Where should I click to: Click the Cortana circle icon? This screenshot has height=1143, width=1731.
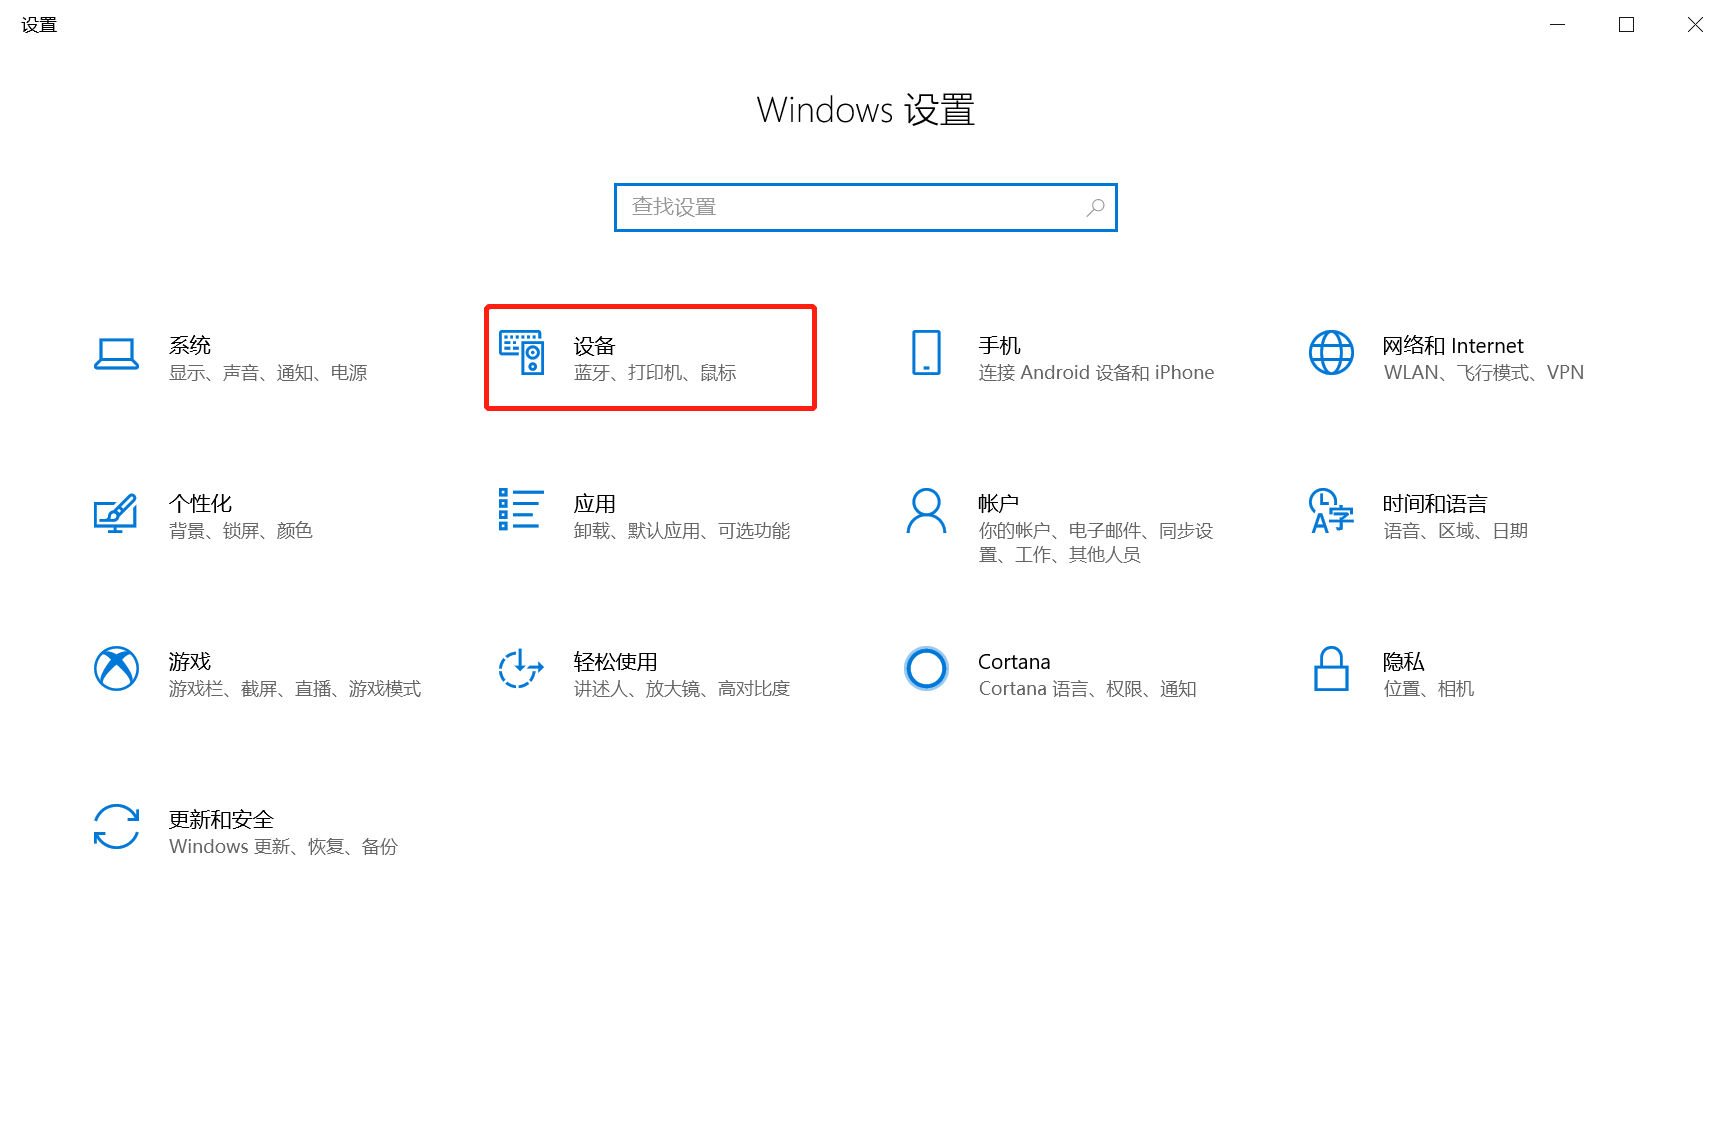coord(925,669)
